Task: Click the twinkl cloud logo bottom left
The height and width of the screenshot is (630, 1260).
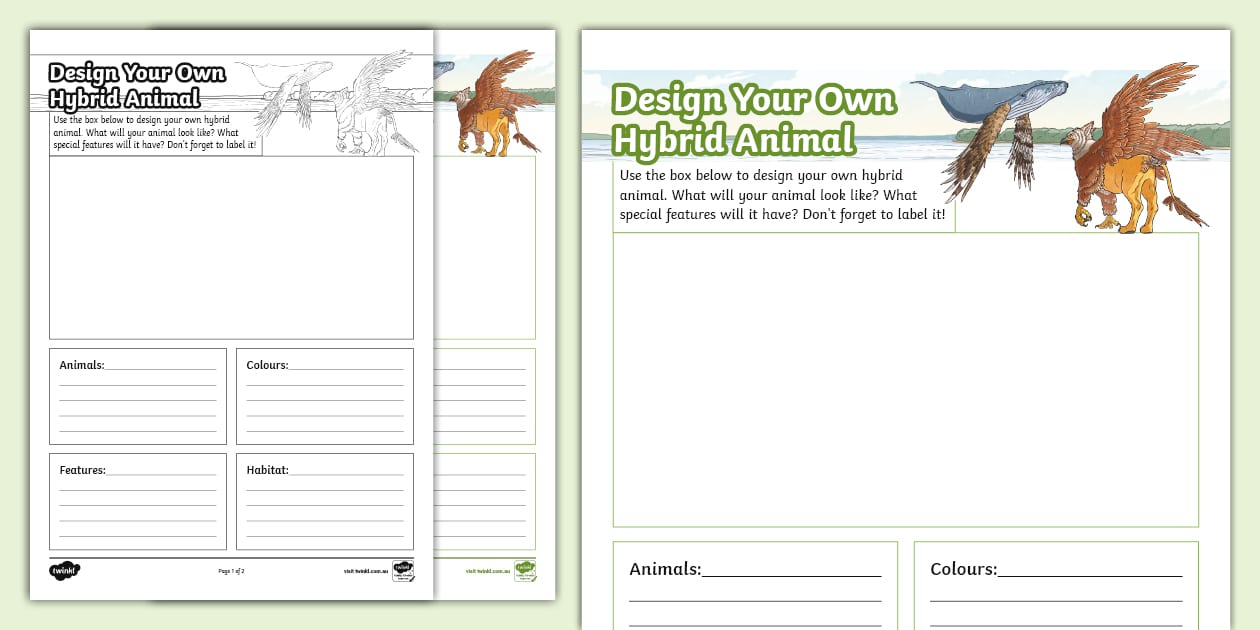Action: 64,570
